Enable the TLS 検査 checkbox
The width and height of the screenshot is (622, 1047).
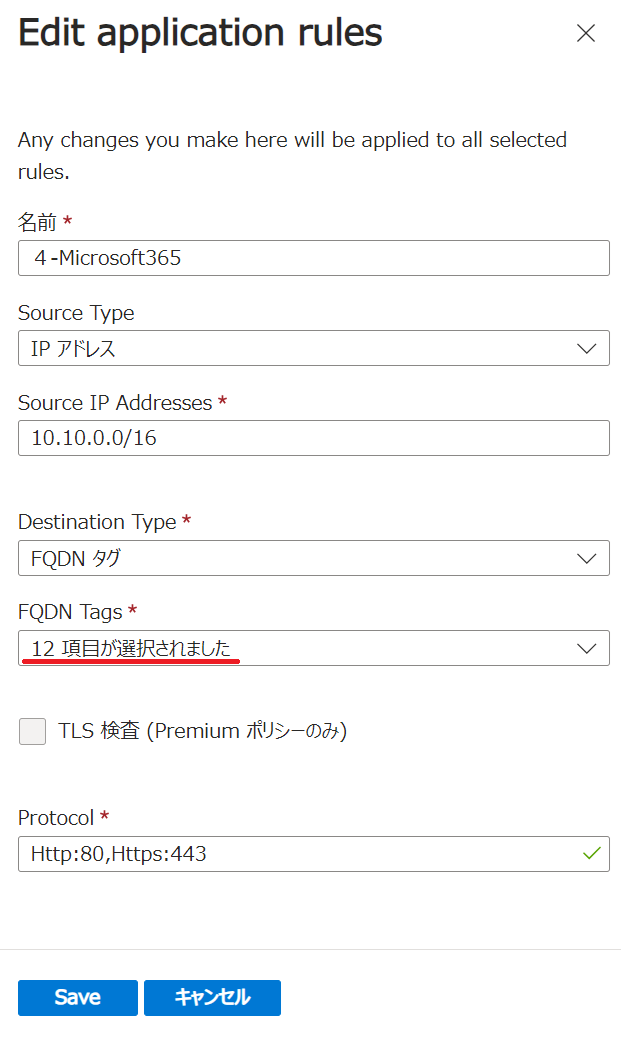pos(33,732)
